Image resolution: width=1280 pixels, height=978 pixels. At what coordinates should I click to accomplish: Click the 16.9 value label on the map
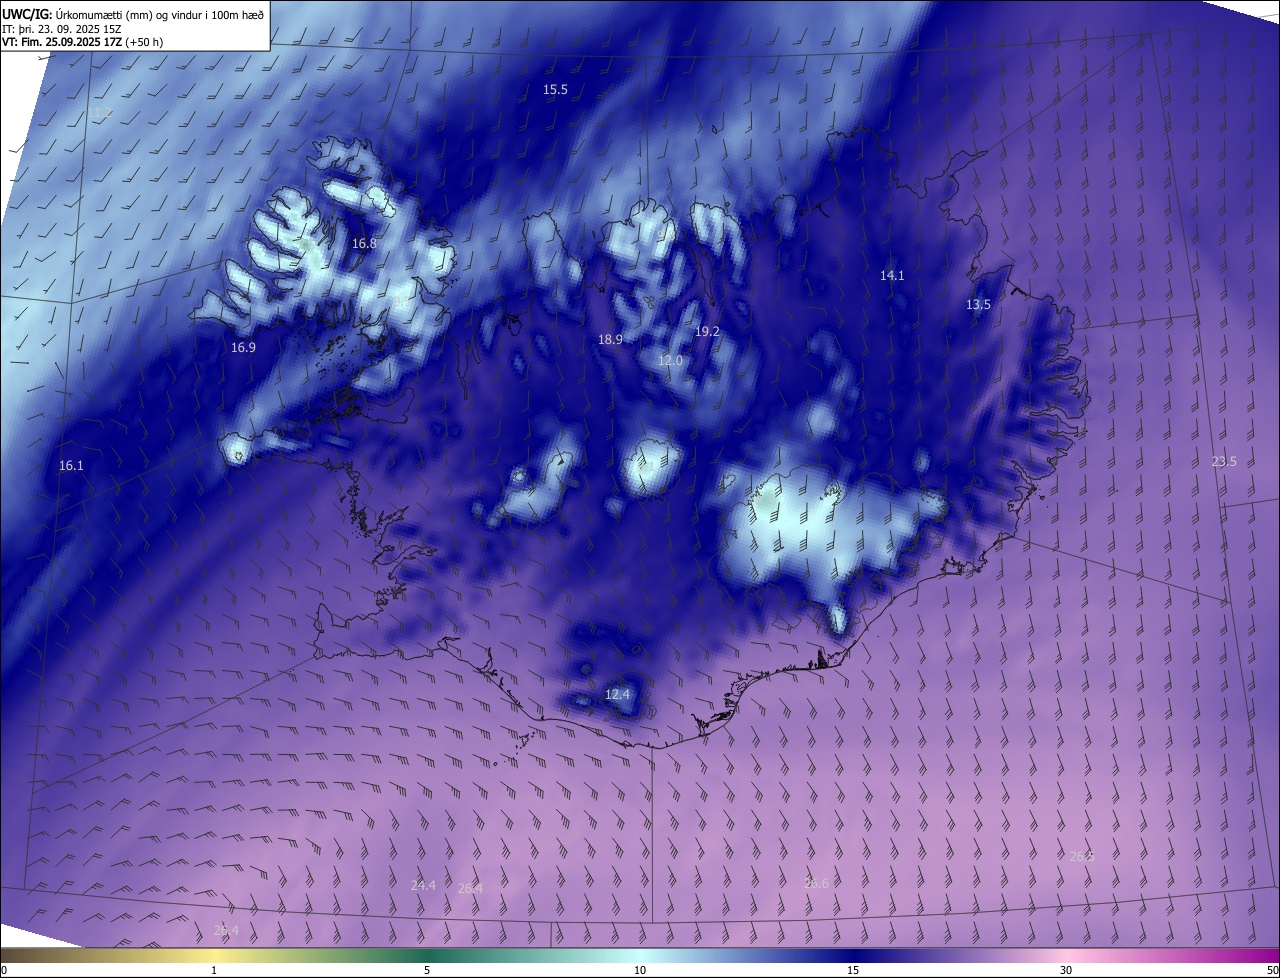pyautogui.click(x=243, y=348)
